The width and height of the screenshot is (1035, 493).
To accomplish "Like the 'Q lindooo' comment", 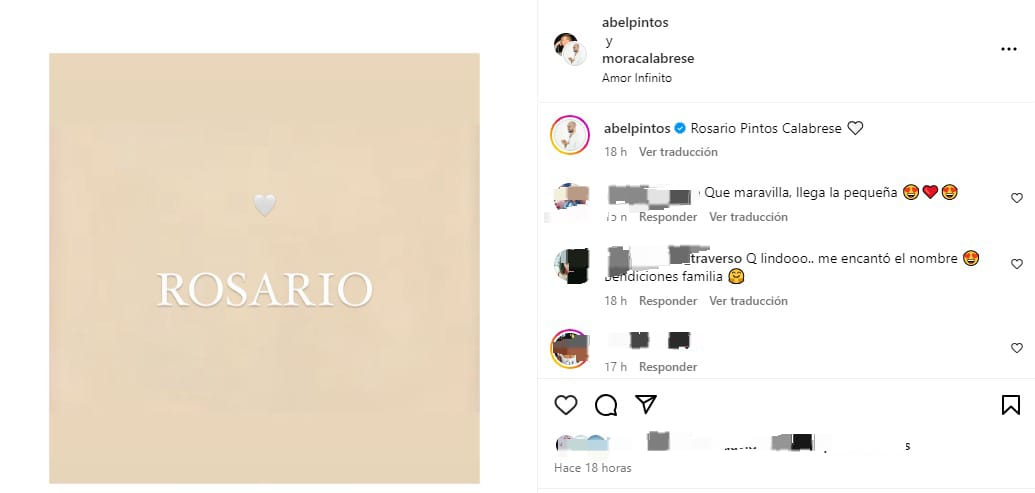I will click(x=1017, y=264).
